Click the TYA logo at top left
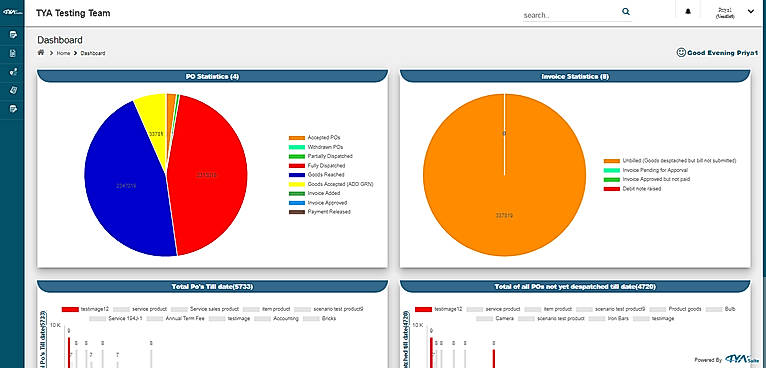Screen dimensions: 766x368 [11, 12]
